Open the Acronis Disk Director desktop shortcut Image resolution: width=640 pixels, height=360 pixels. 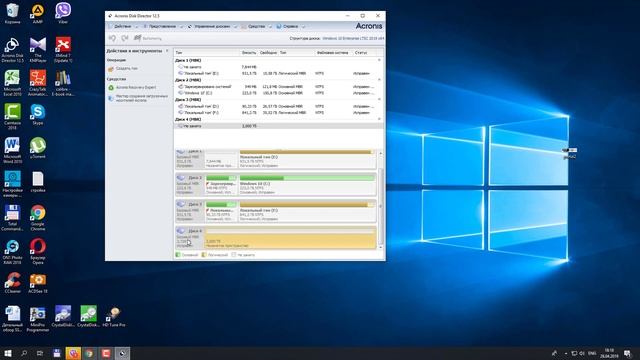point(12,50)
